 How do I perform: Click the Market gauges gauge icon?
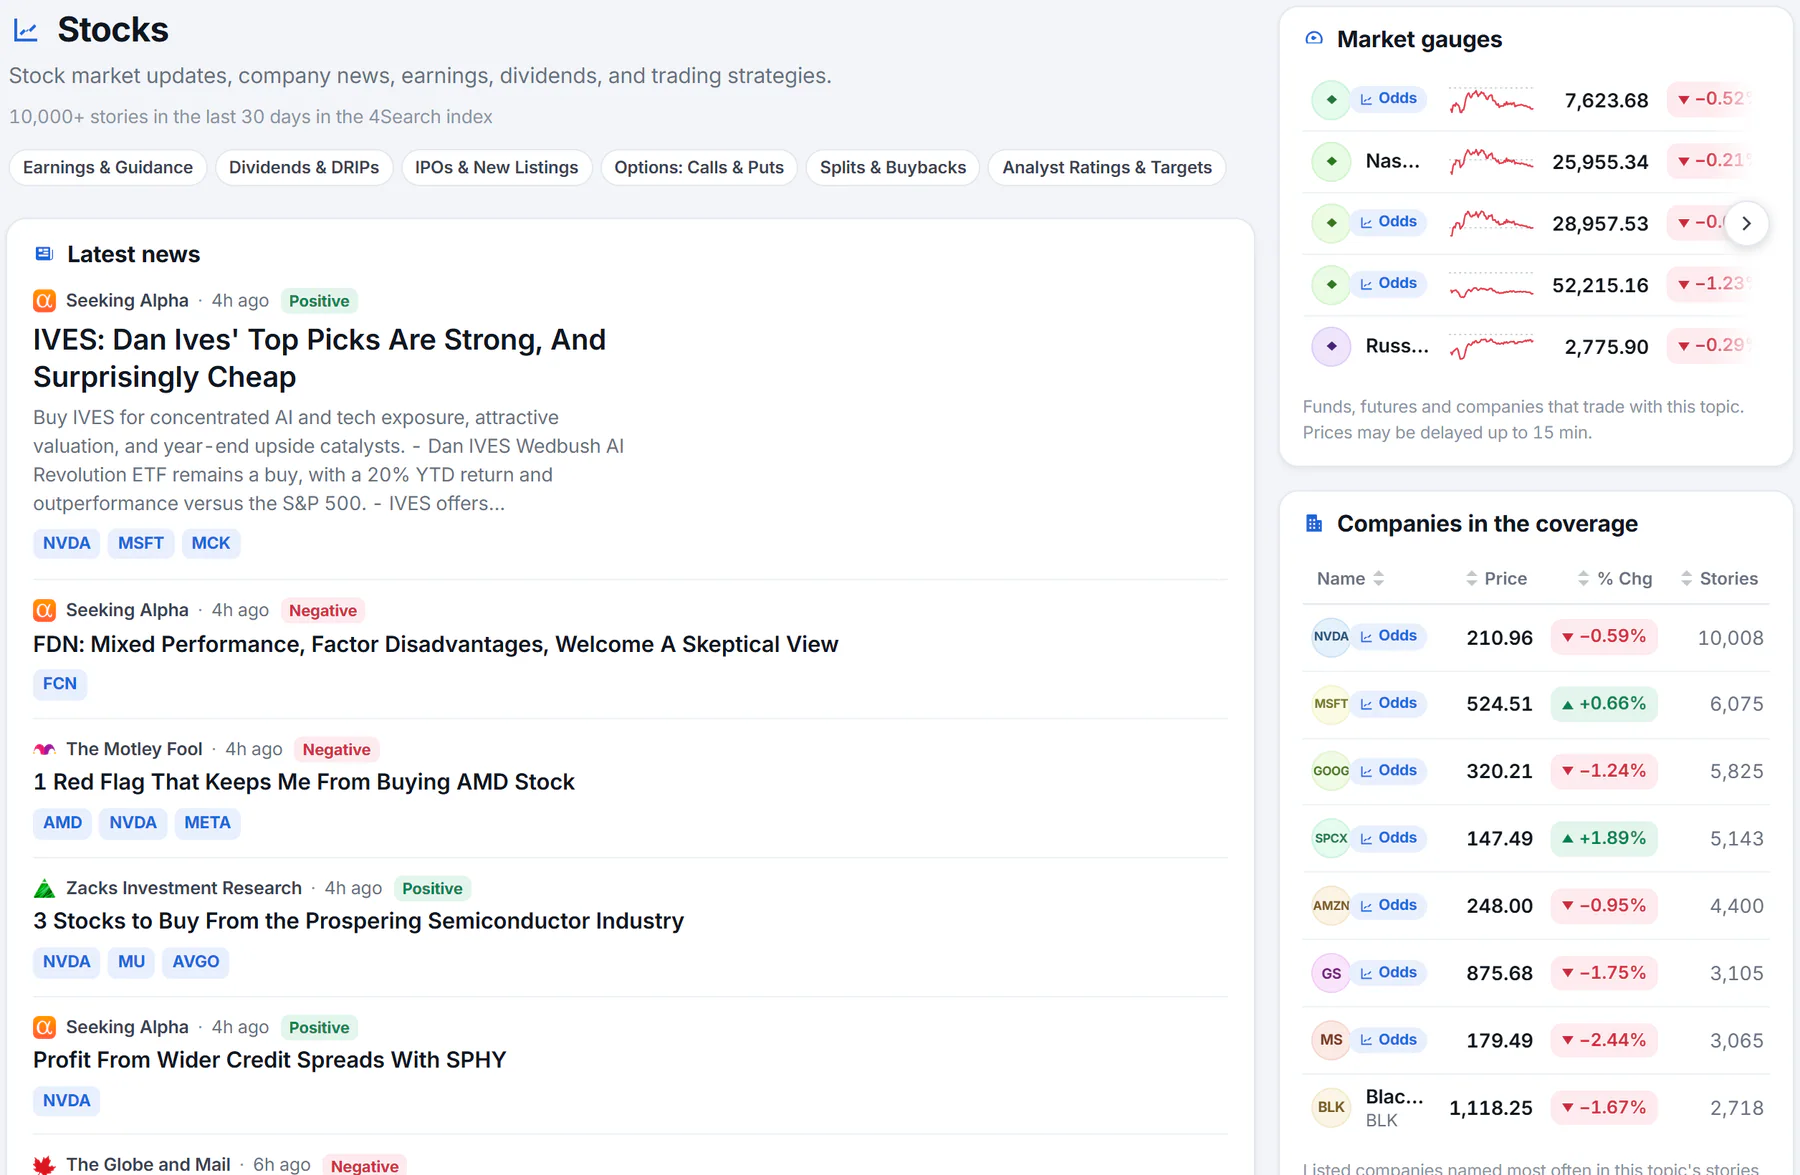click(1314, 39)
